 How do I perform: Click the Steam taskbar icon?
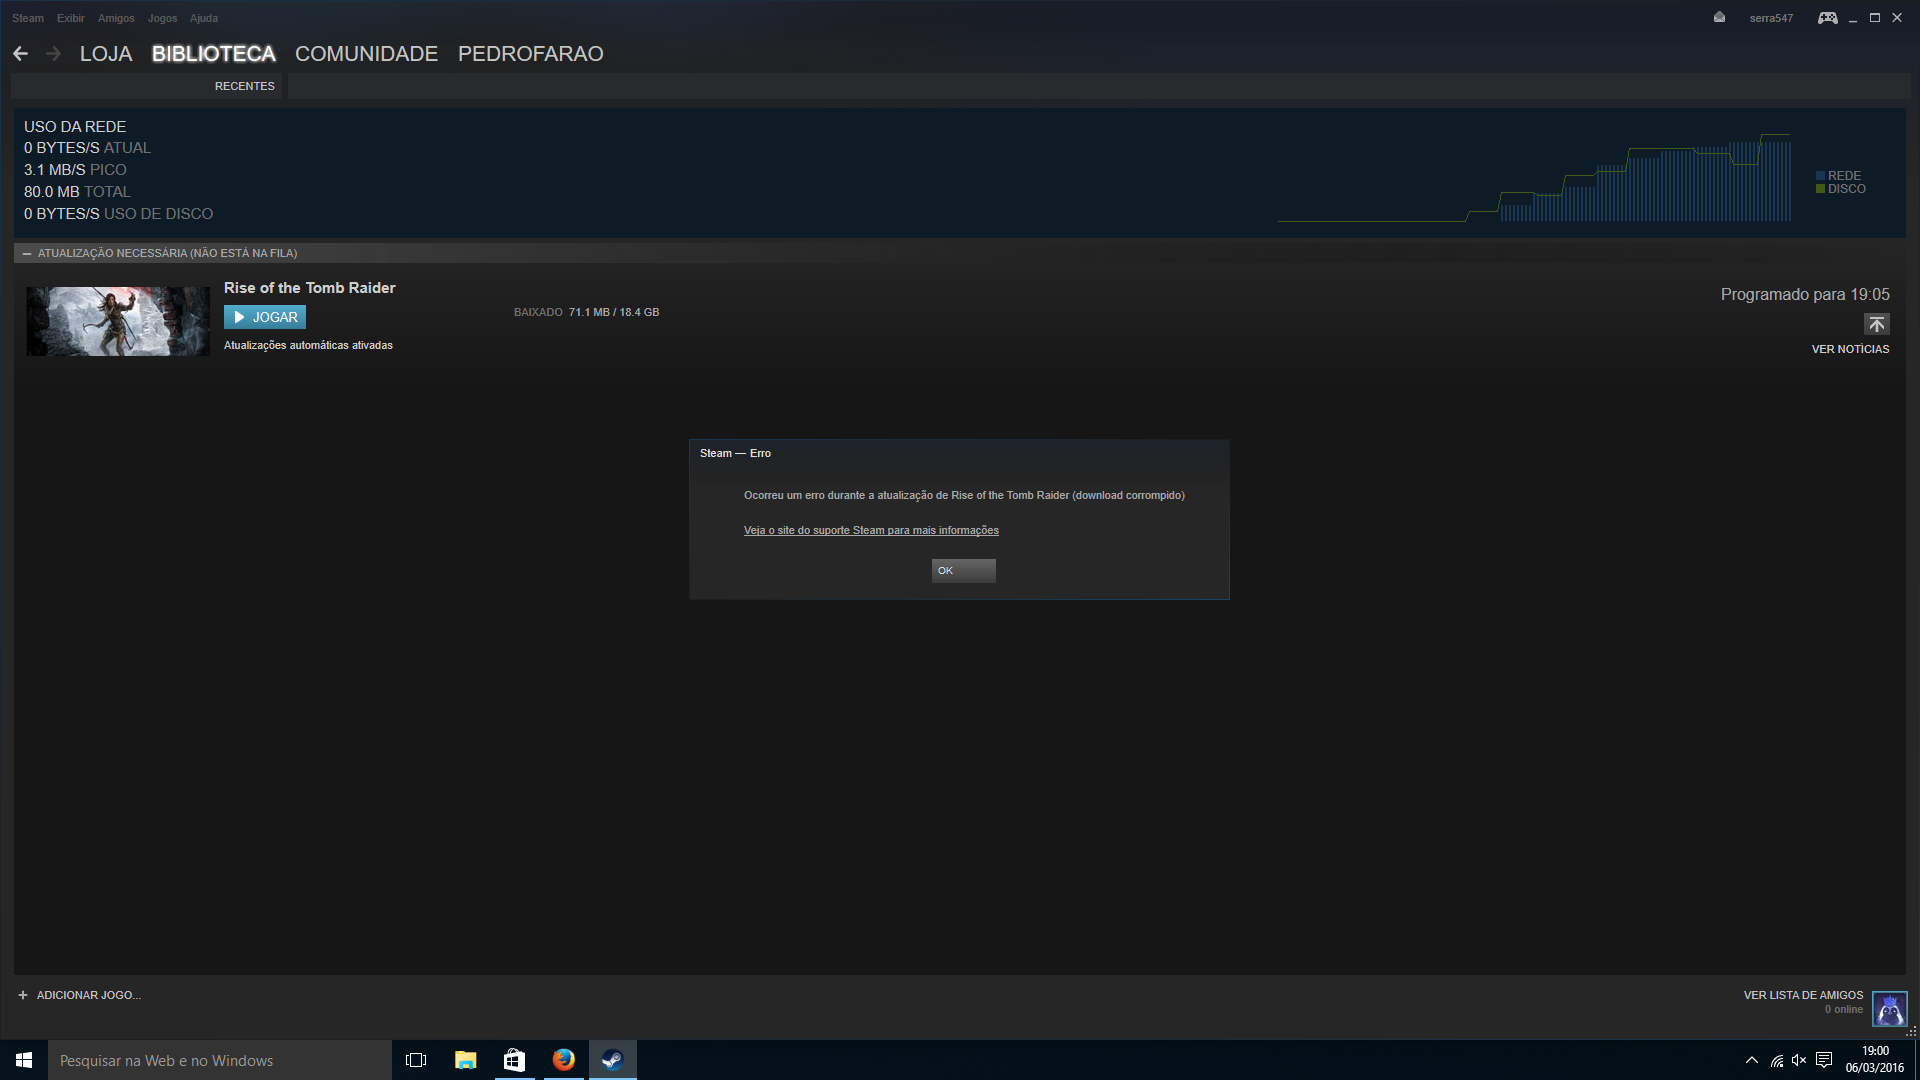[x=612, y=1060]
